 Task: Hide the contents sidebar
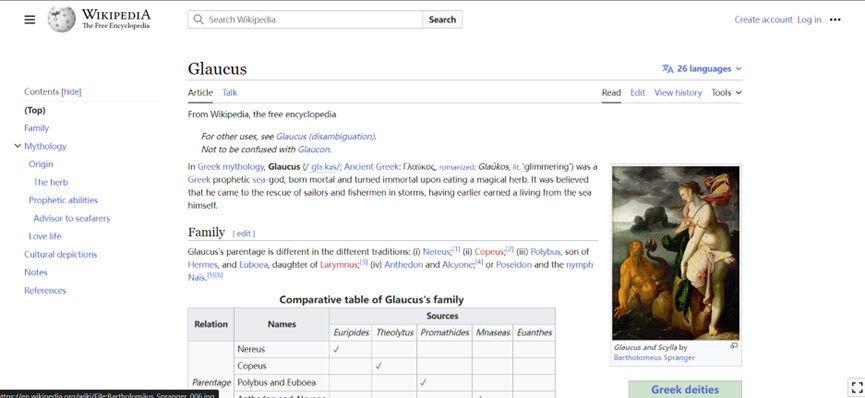[72, 92]
